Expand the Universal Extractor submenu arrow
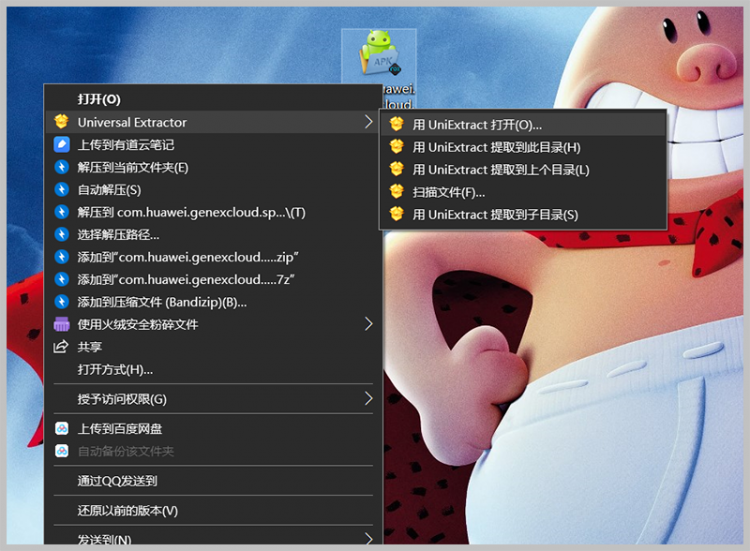750x551 pixels. [368, 122]
